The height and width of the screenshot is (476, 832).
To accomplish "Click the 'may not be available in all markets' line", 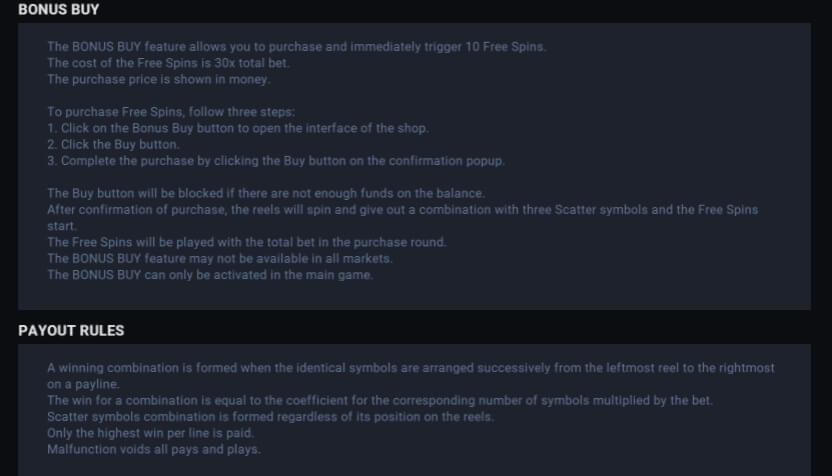I will pyautogui.click(x=220, y=259).
